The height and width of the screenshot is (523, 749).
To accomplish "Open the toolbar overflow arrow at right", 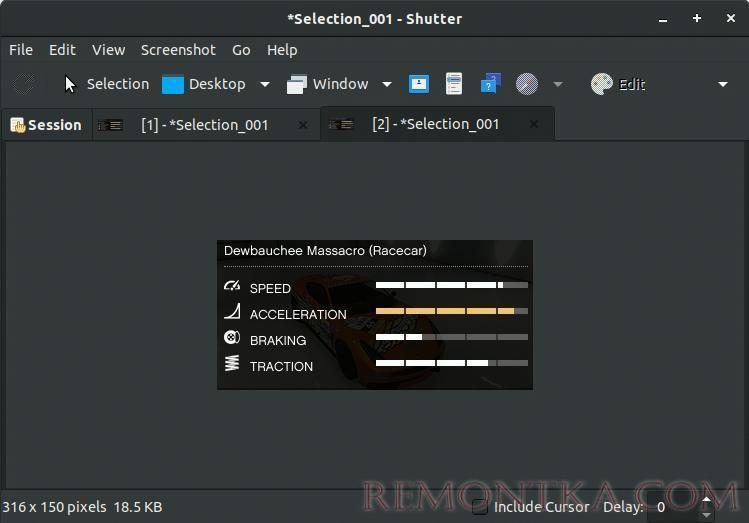I will click(x=723, y=85).
